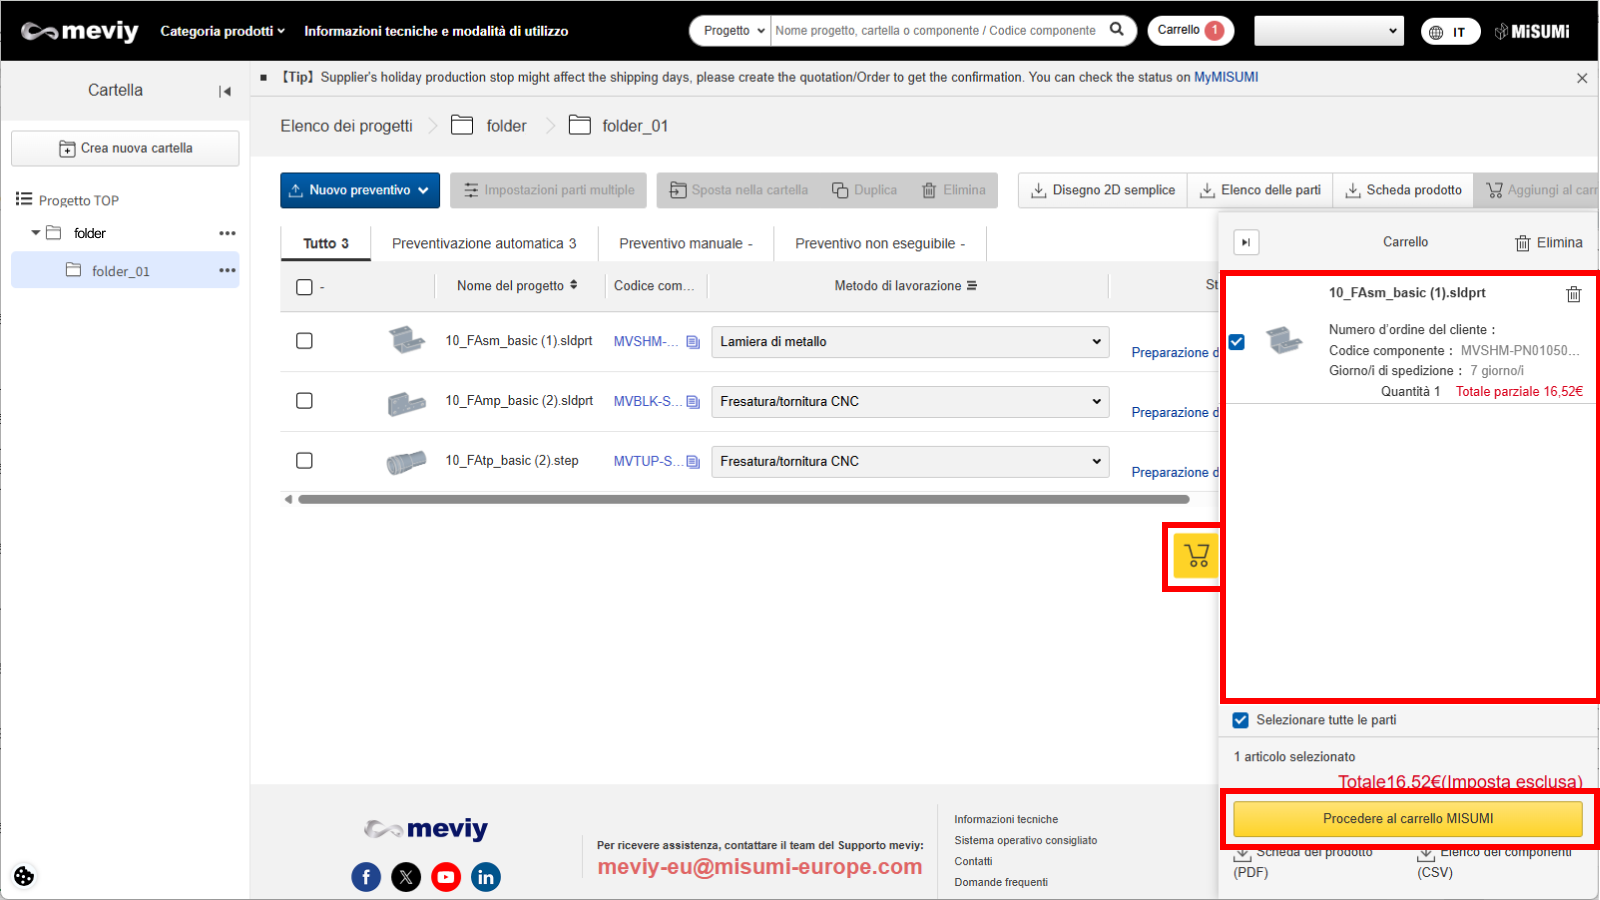Screen dimensions: 1600x900
Task: Open folder_01 more options menu
Action: coord(227,271)
